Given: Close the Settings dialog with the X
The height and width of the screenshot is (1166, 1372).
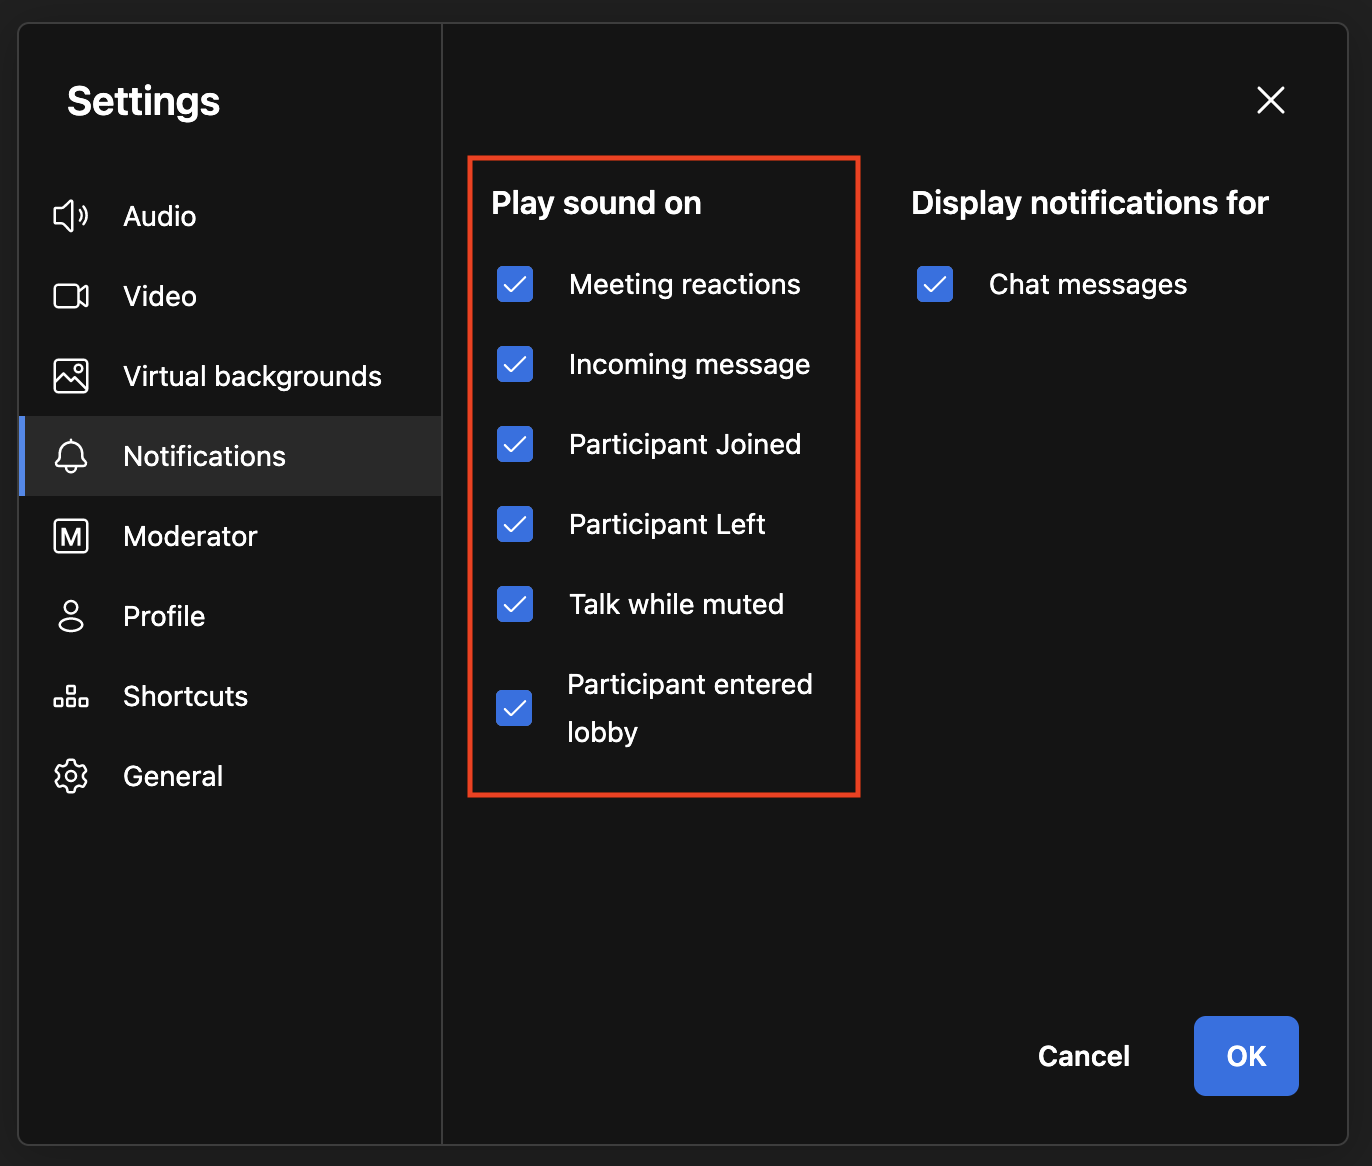Looking at the screenshot, I should (x=1270, y=100).
